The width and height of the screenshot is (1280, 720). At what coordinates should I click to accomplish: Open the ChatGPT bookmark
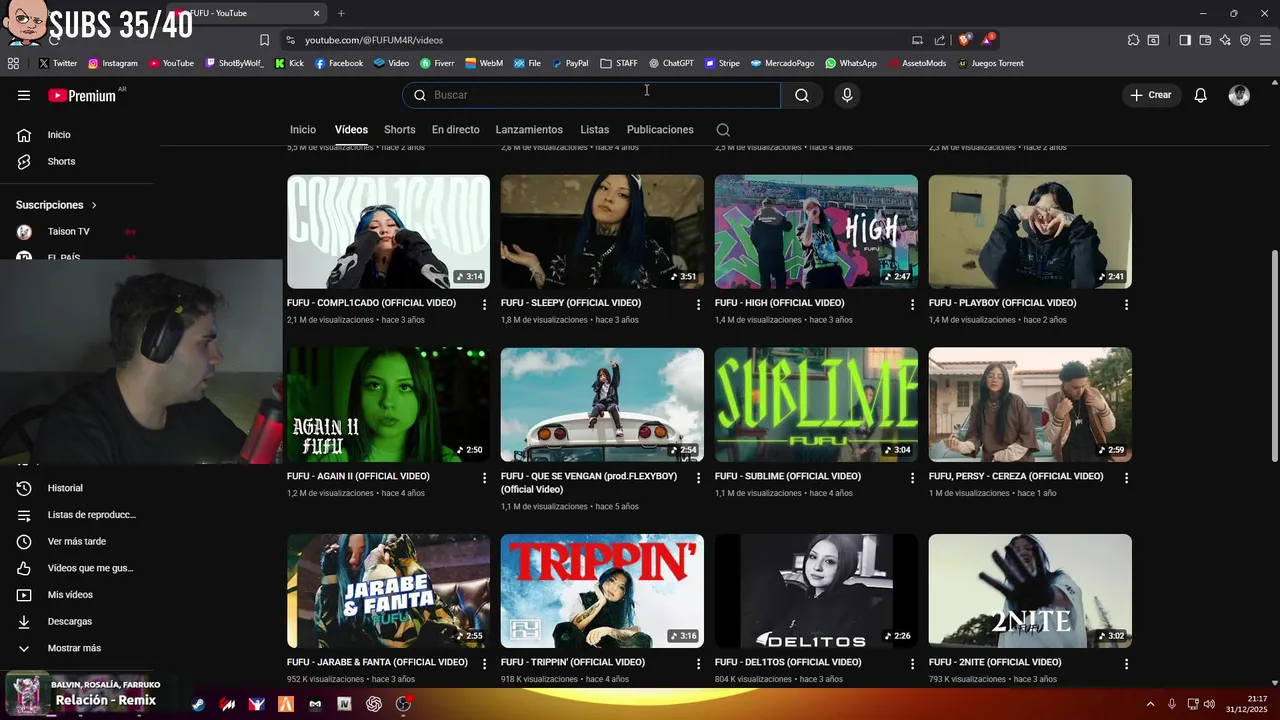click(671, 63)
